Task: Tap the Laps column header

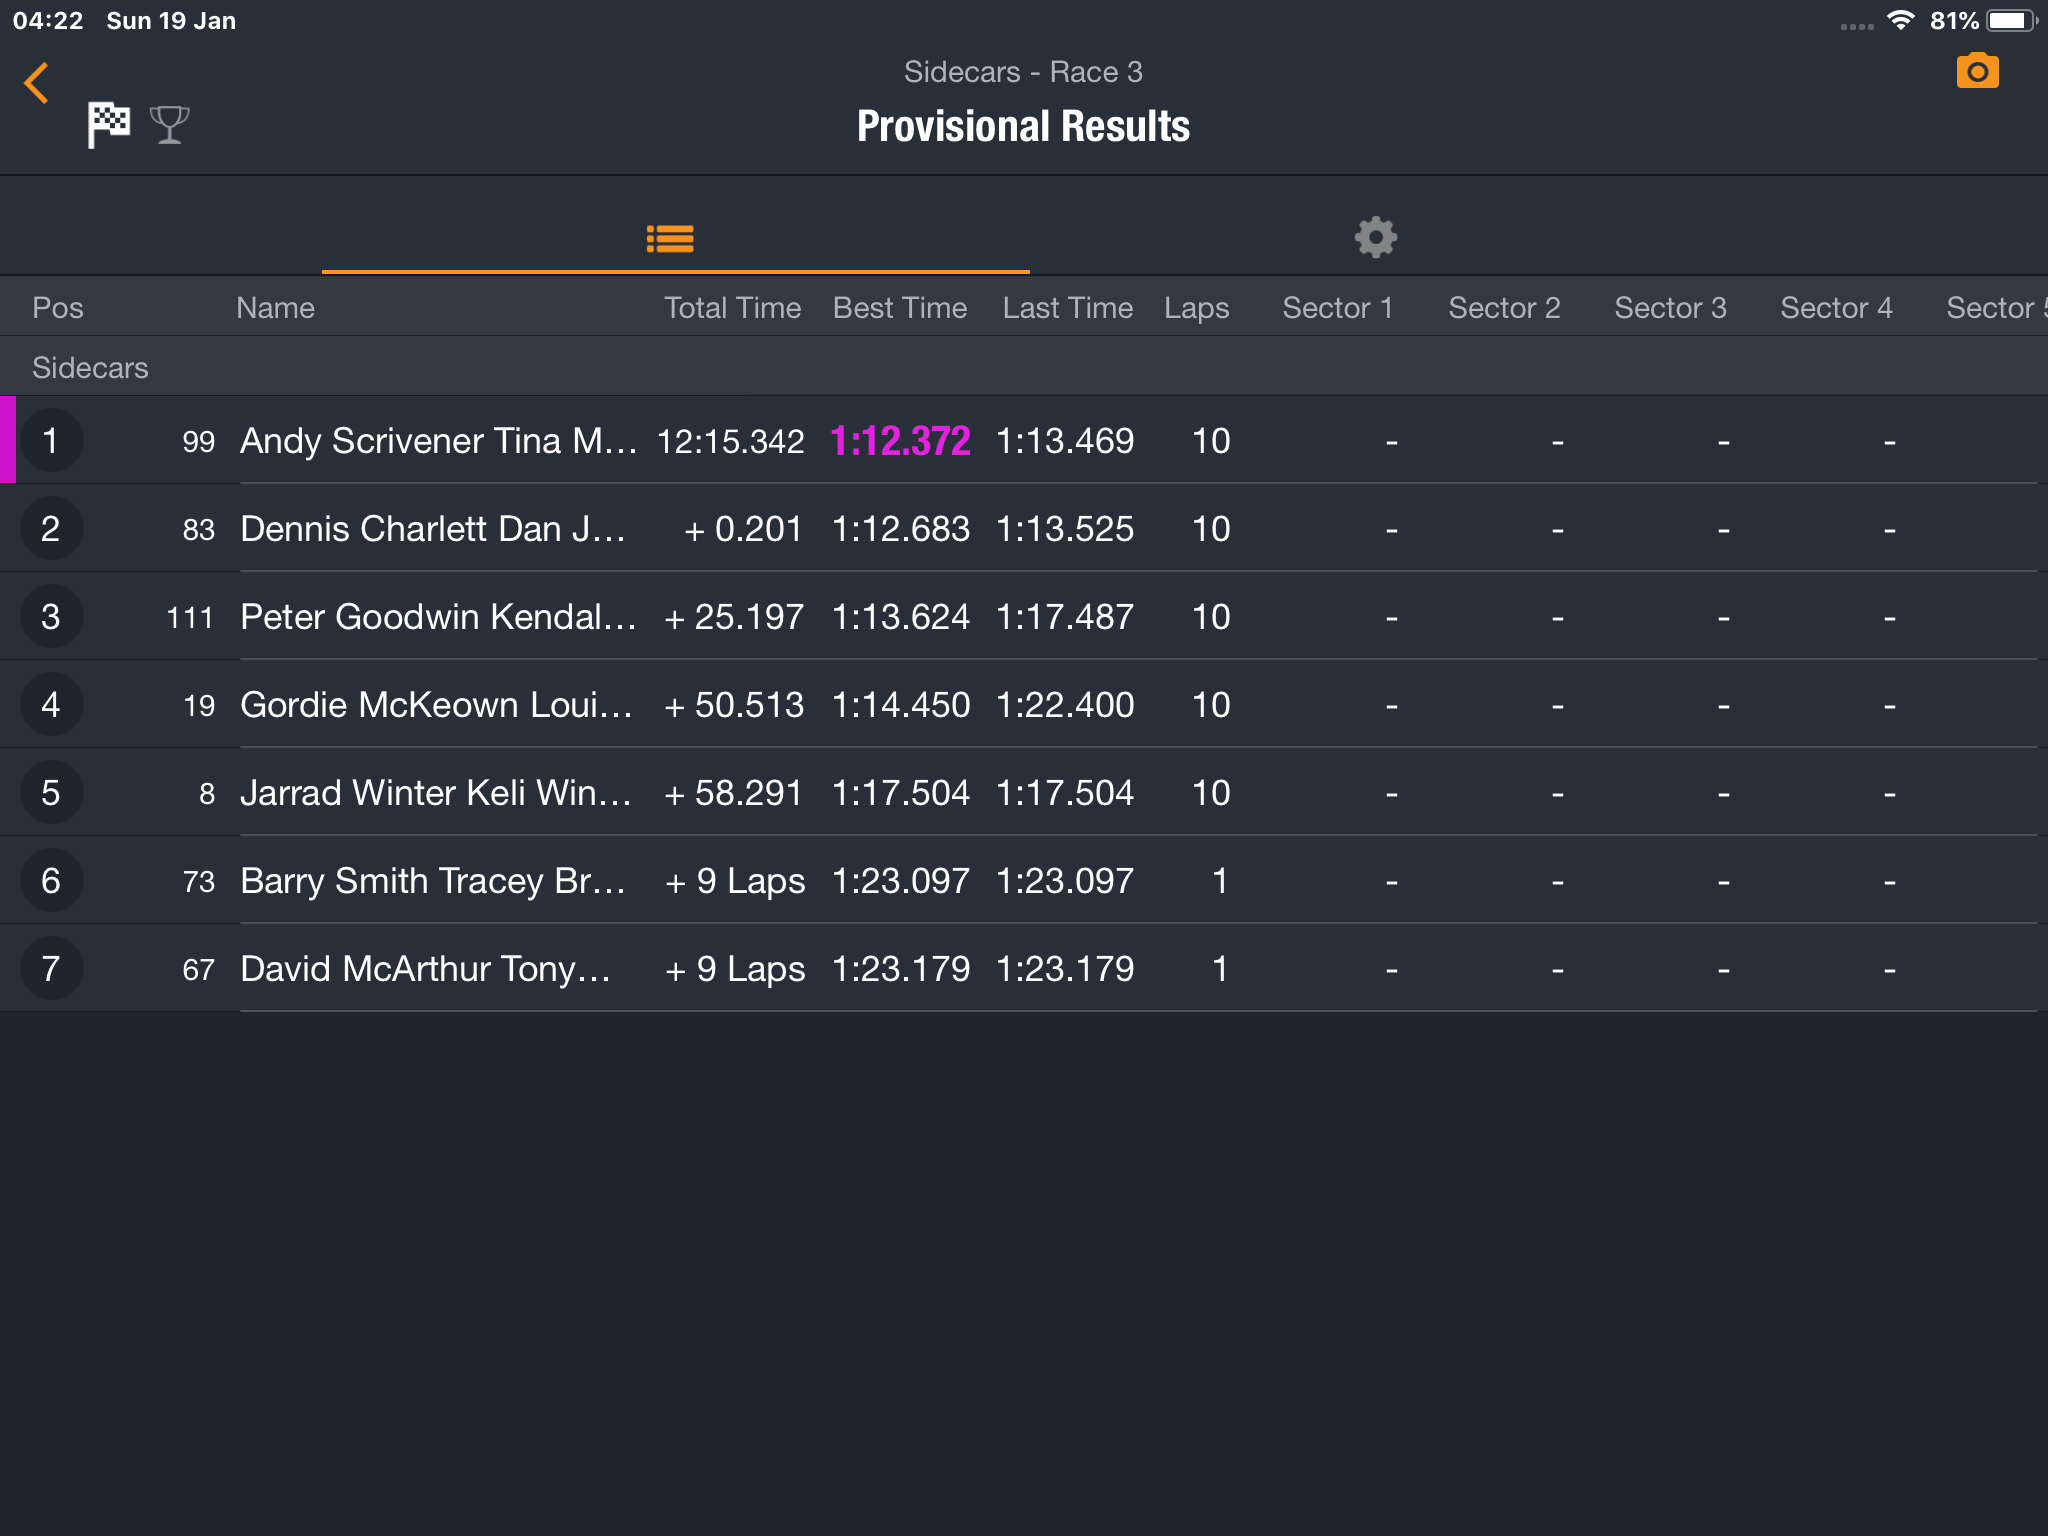Action: (1196, 307)
